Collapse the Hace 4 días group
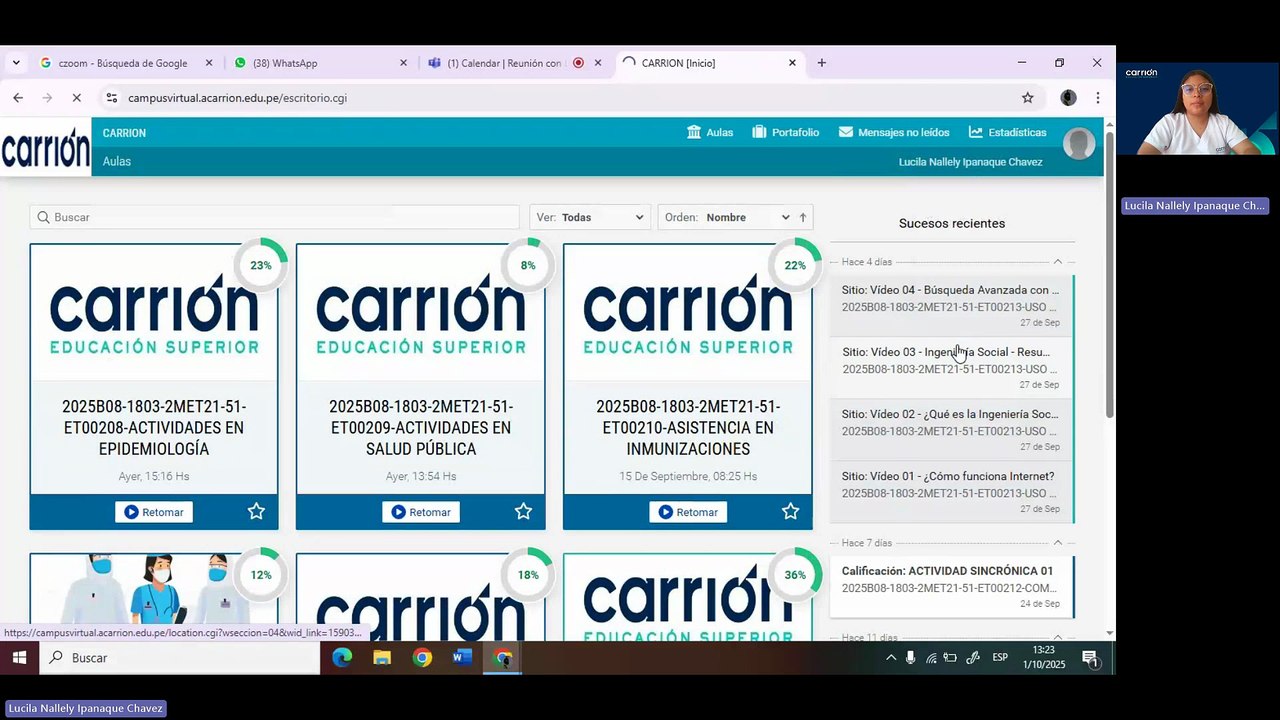 coord(1058,262)
